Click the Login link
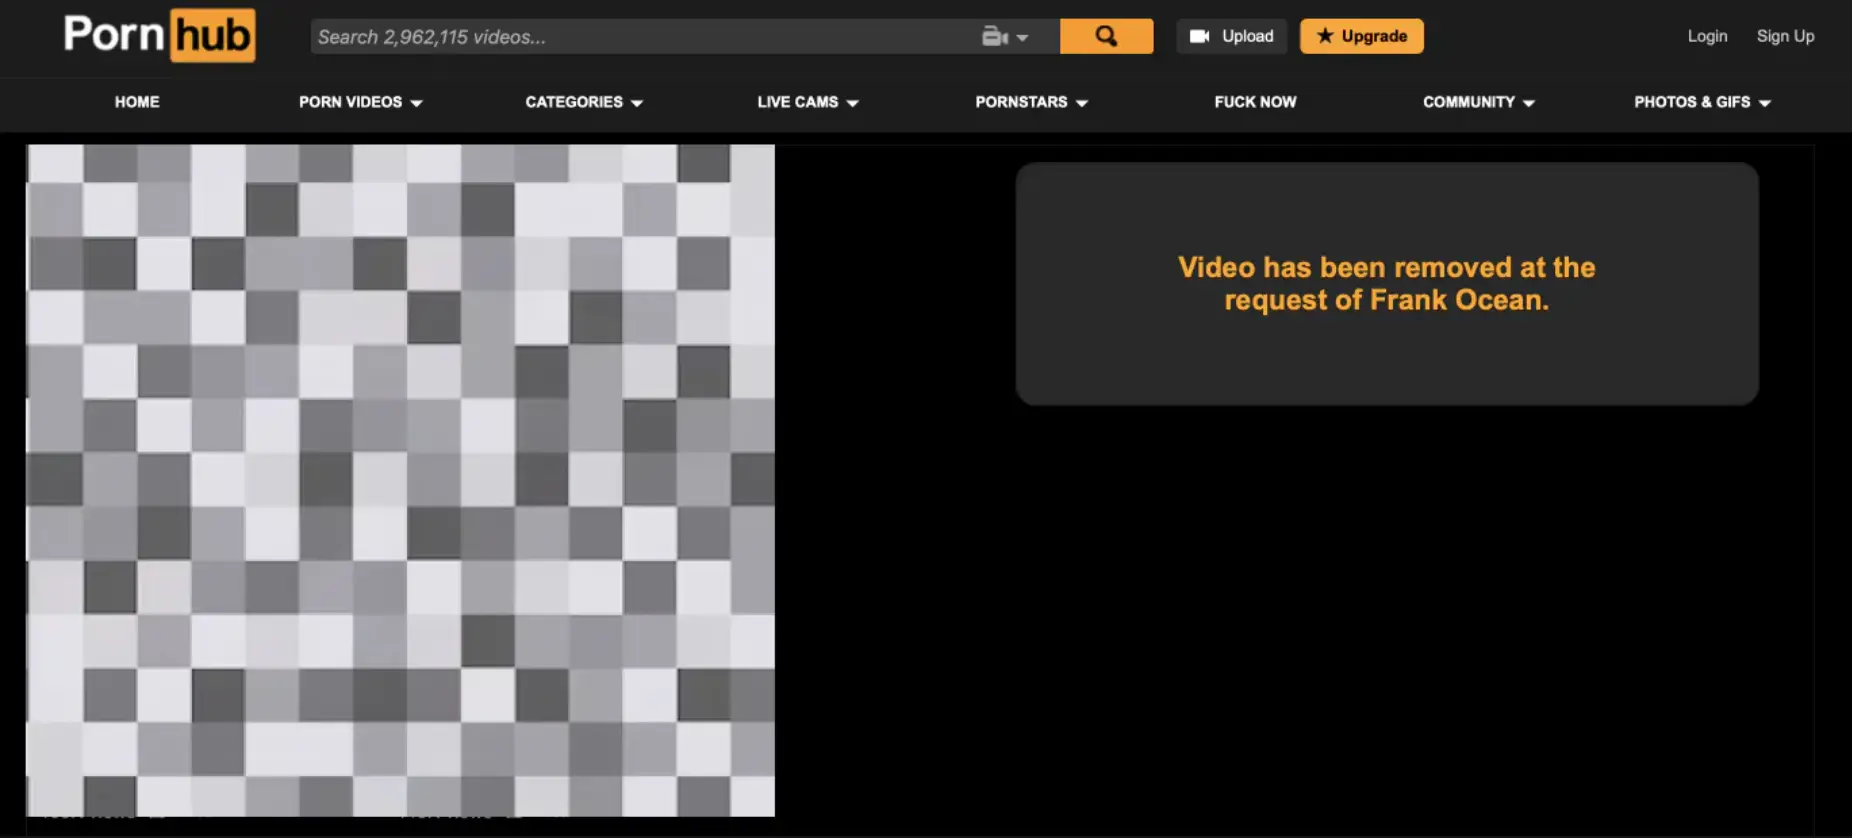Viewport: 1852px width, 838px height. coord(1707,36)
